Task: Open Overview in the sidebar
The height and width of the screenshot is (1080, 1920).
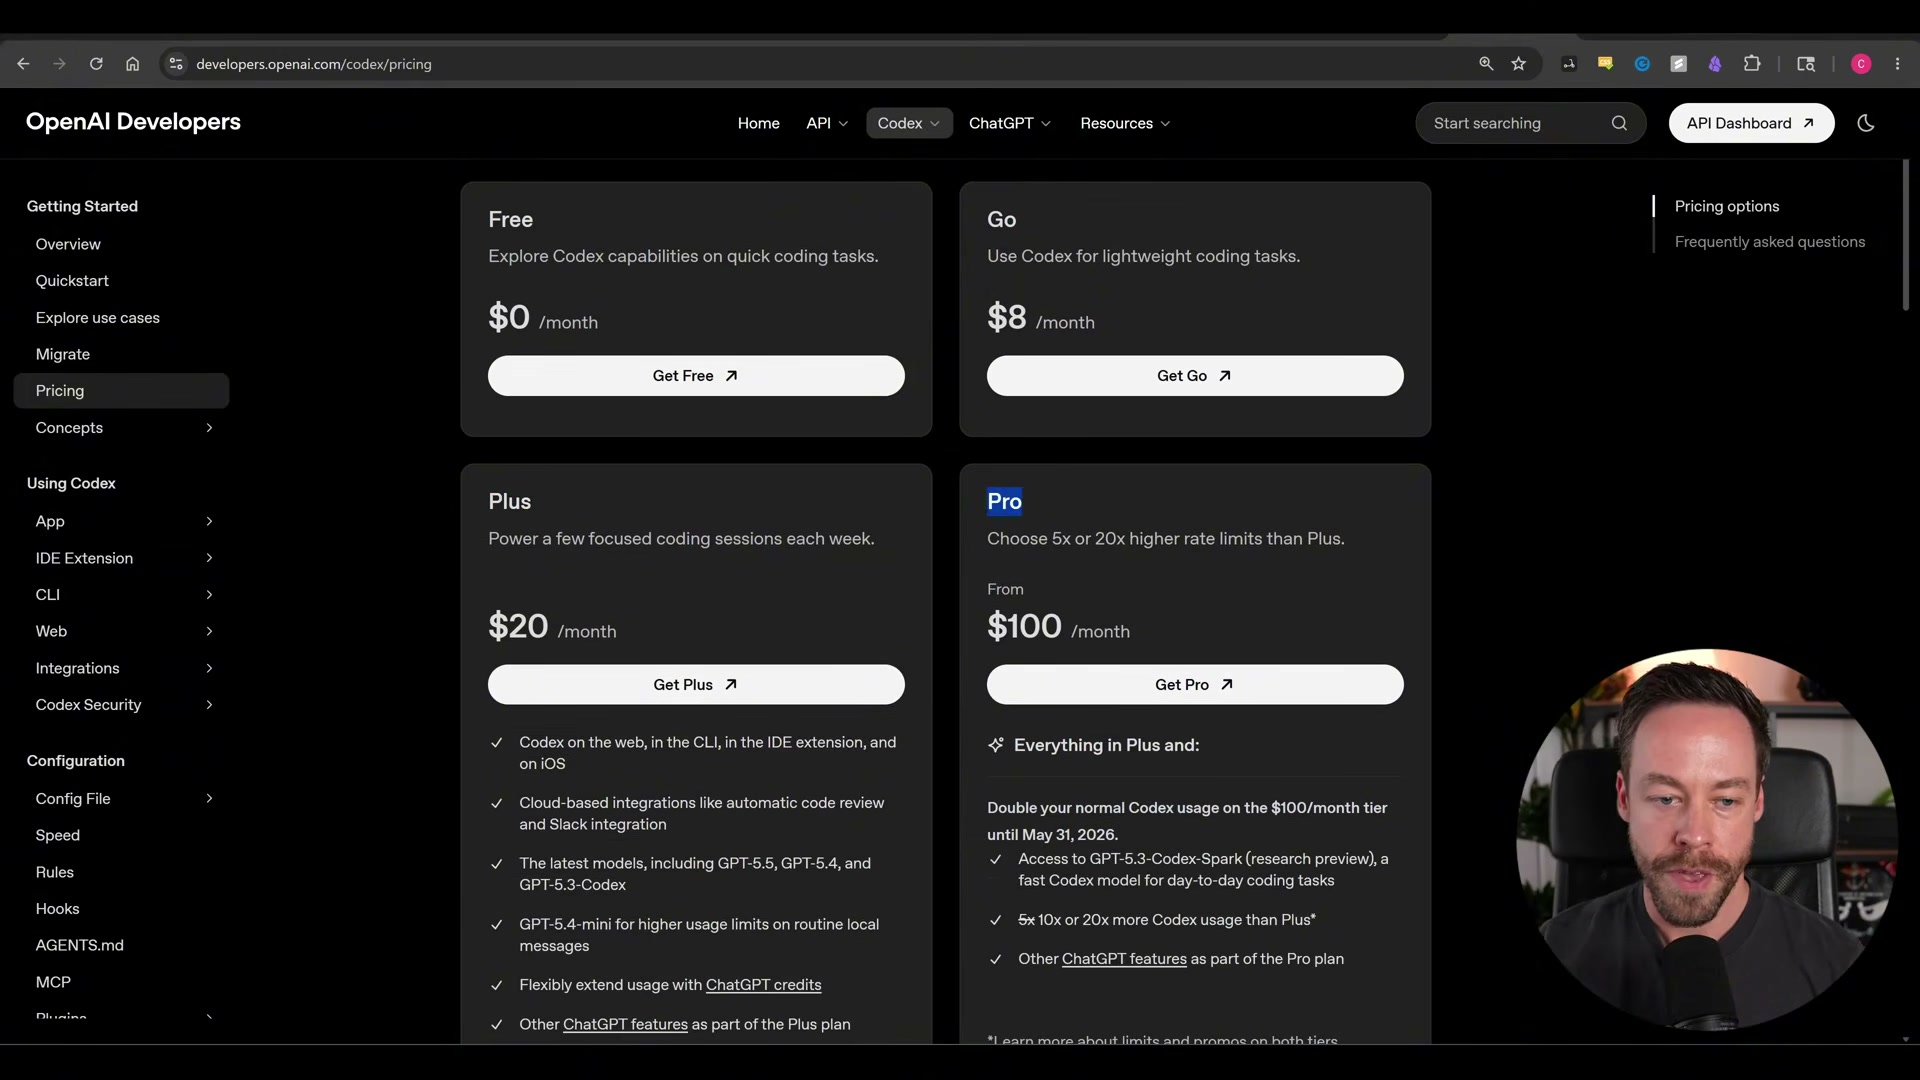Action: [x=68, y=244]
